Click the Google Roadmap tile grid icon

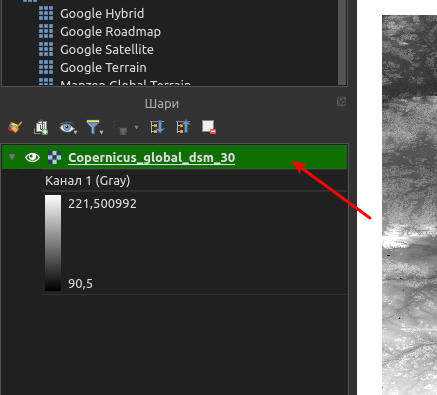(46, 31)
